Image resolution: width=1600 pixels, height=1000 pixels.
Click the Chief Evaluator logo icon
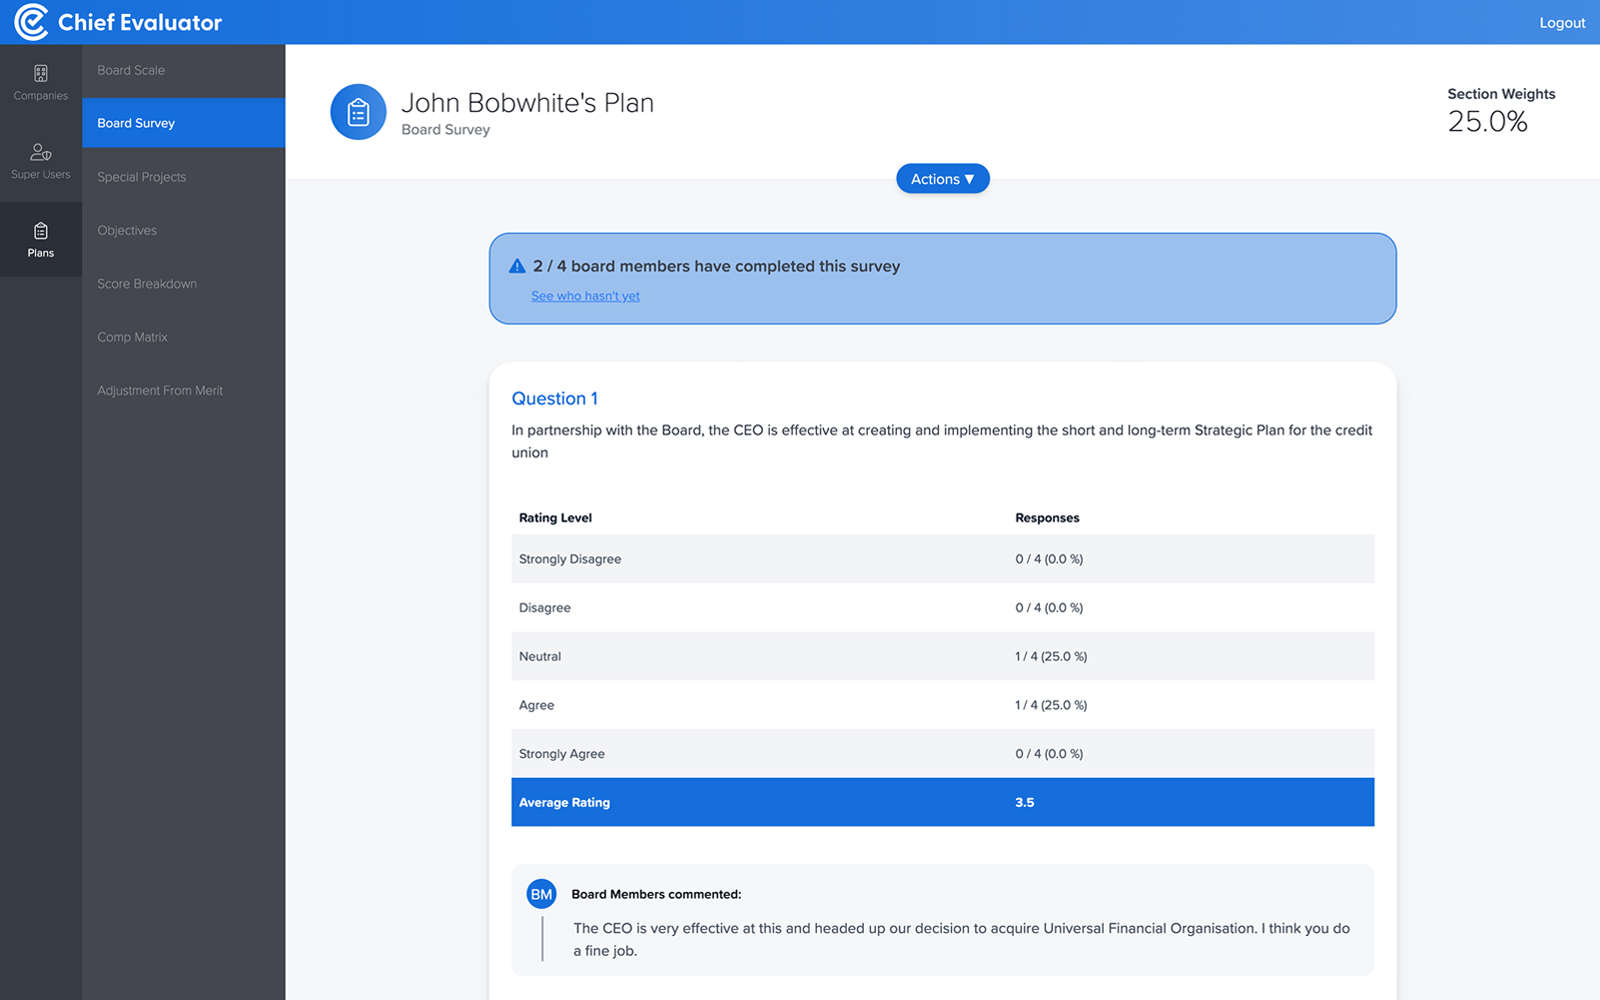[x=28, y=21]
